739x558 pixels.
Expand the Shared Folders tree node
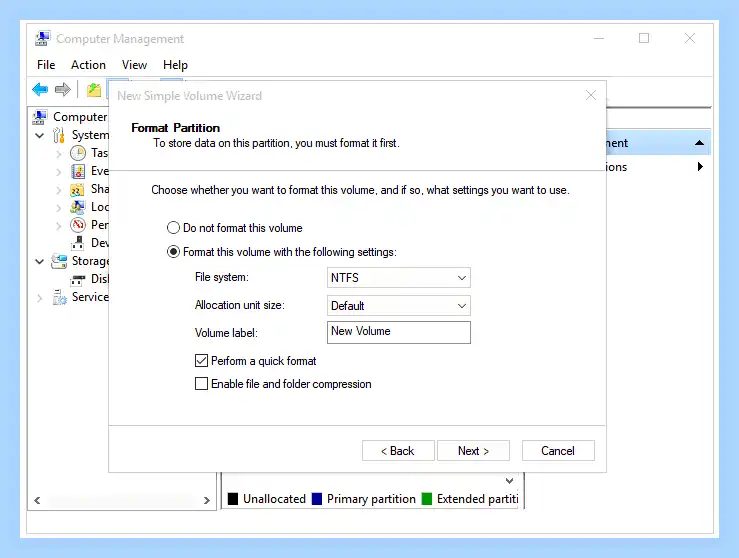(x=58, y=190)
